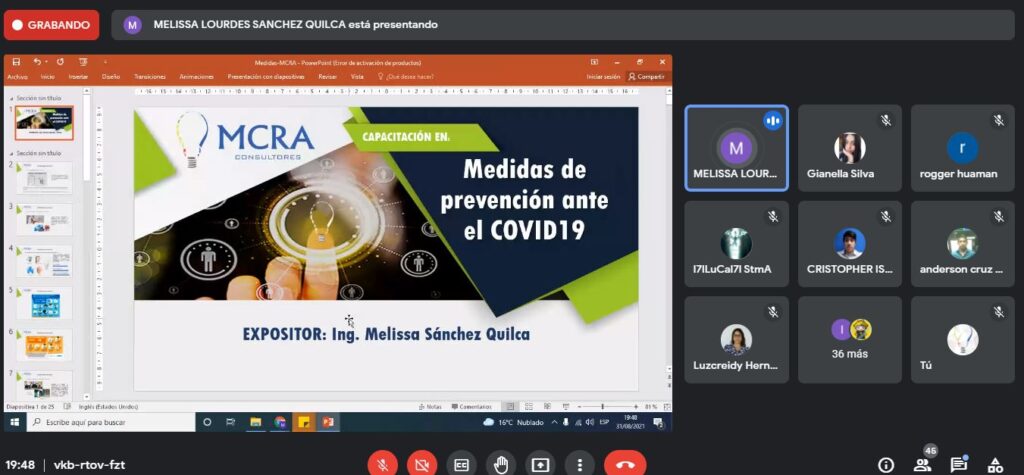The width and height of the screenshot is (1024, 475).
Task: Toggle the microphone mute button
Action: coord(382,464)
